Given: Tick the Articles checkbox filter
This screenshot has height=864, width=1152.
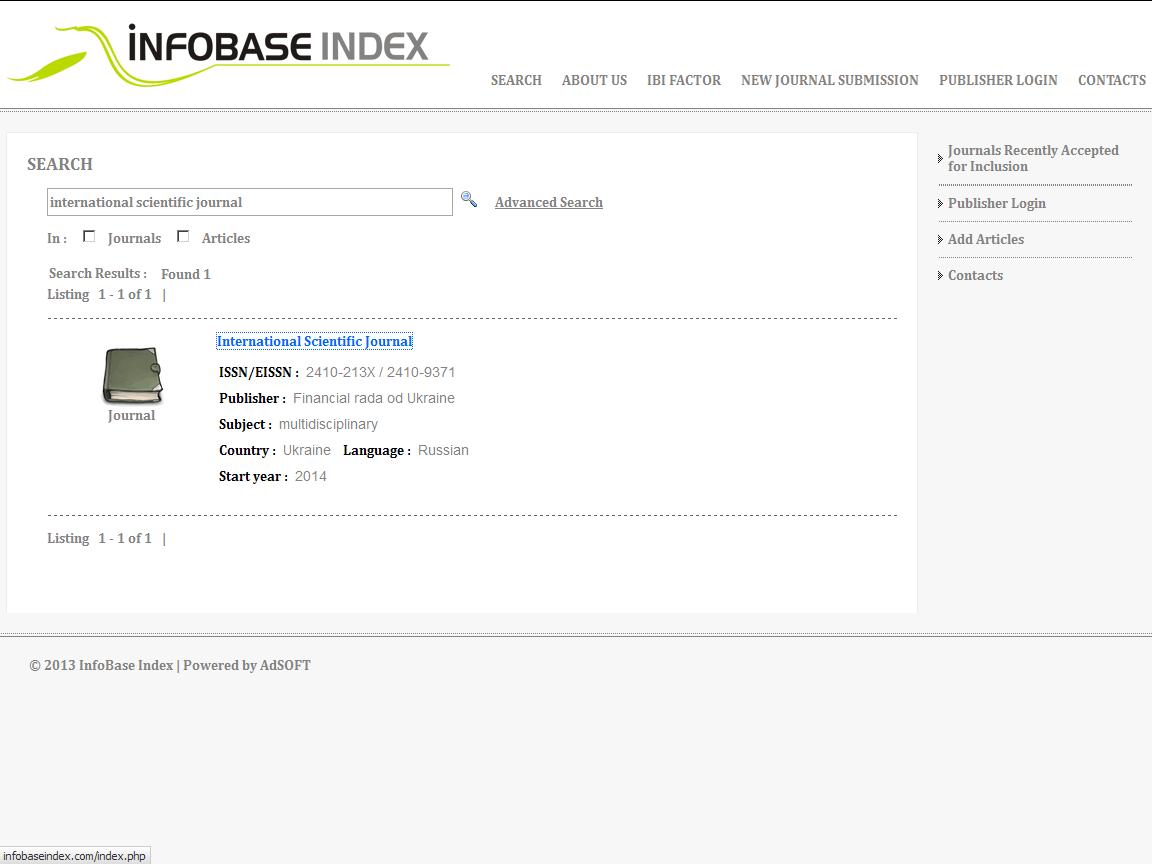Looking at the screenshot, I should 183,237.
